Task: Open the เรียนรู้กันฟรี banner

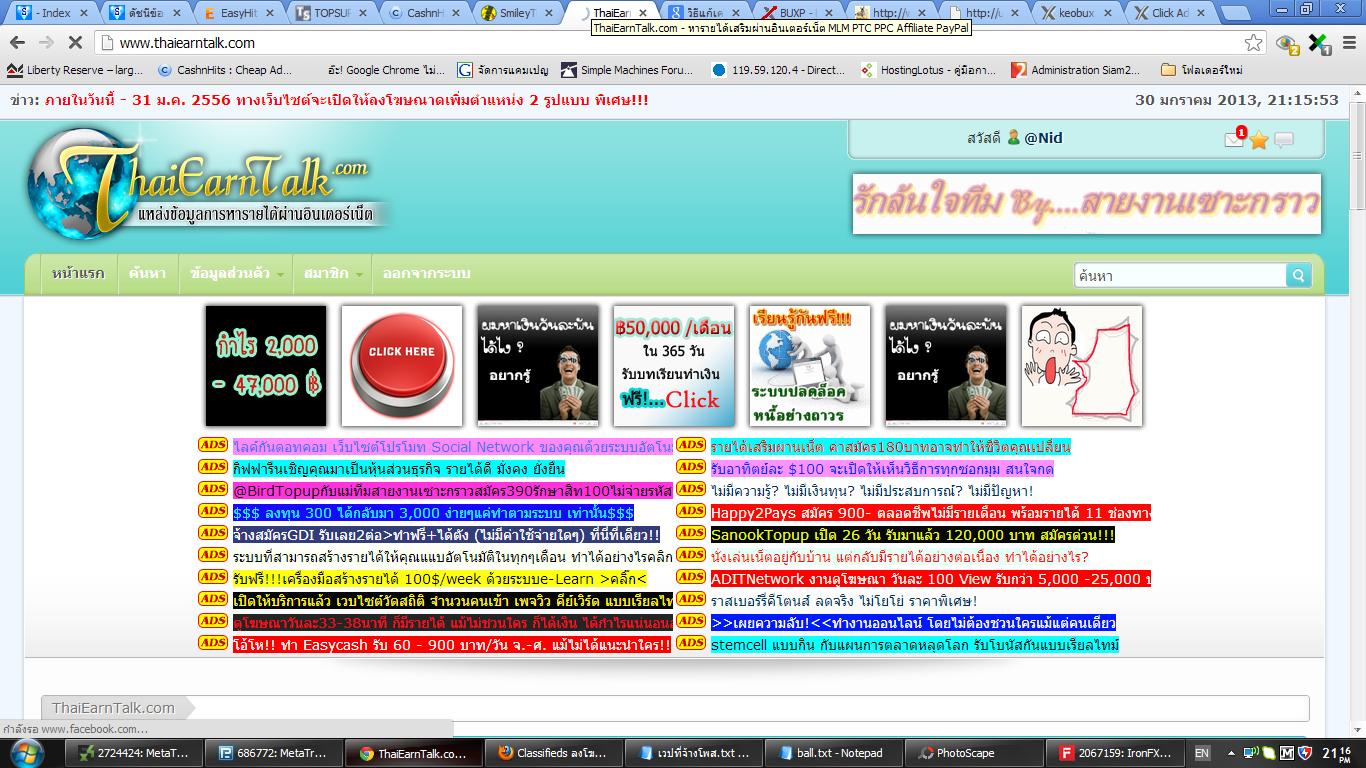Action: pyautogui.click(x=810, y=366)
